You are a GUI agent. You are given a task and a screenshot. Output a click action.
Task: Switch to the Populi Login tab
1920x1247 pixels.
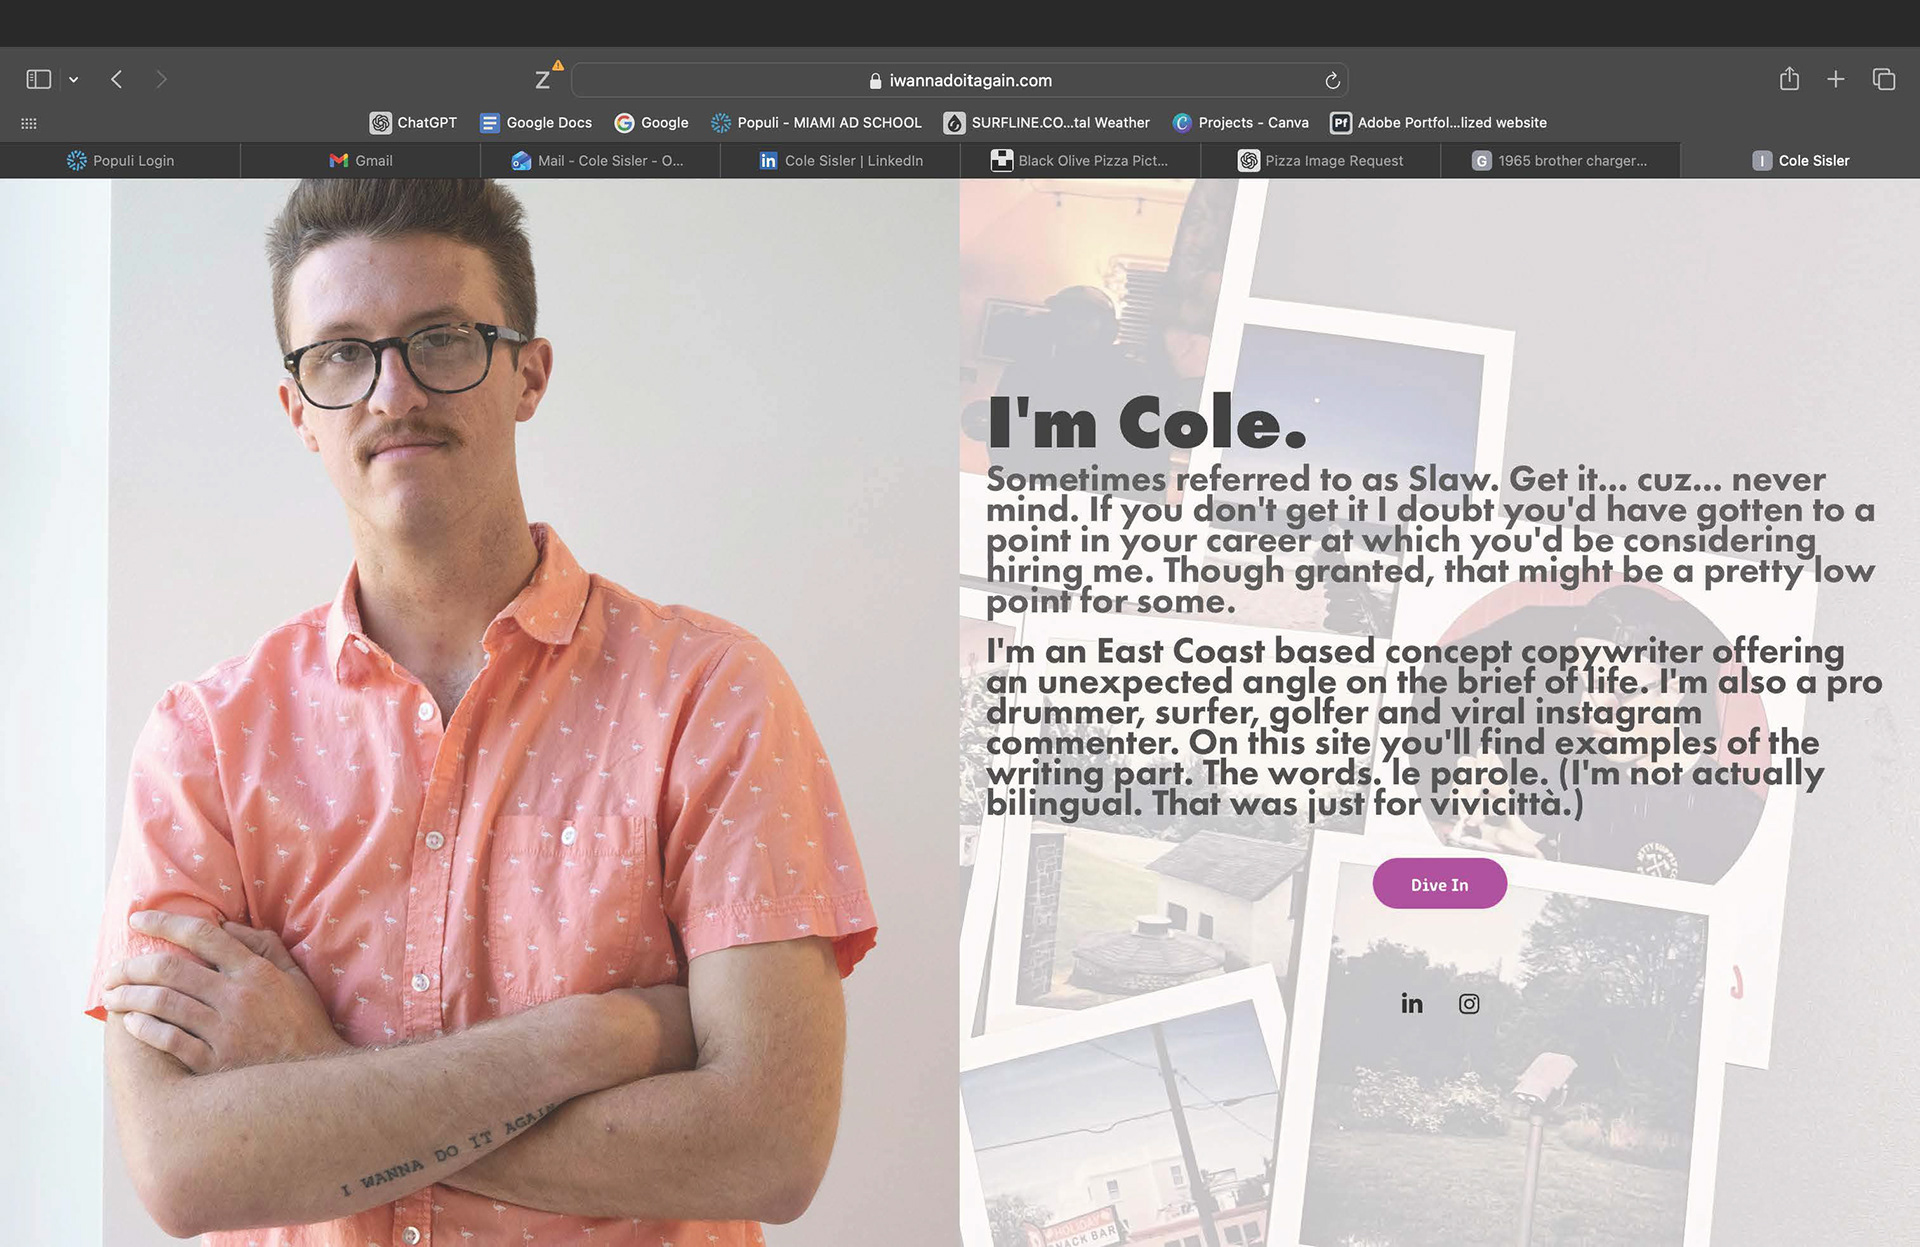(120, 160)
